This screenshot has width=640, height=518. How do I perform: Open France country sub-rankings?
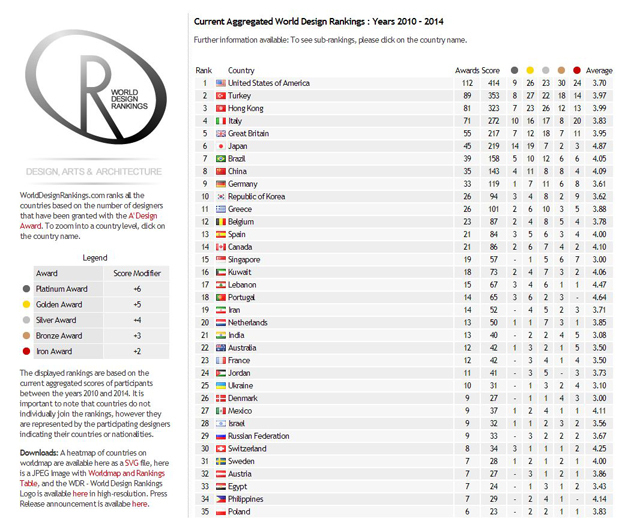click(239, 361)
